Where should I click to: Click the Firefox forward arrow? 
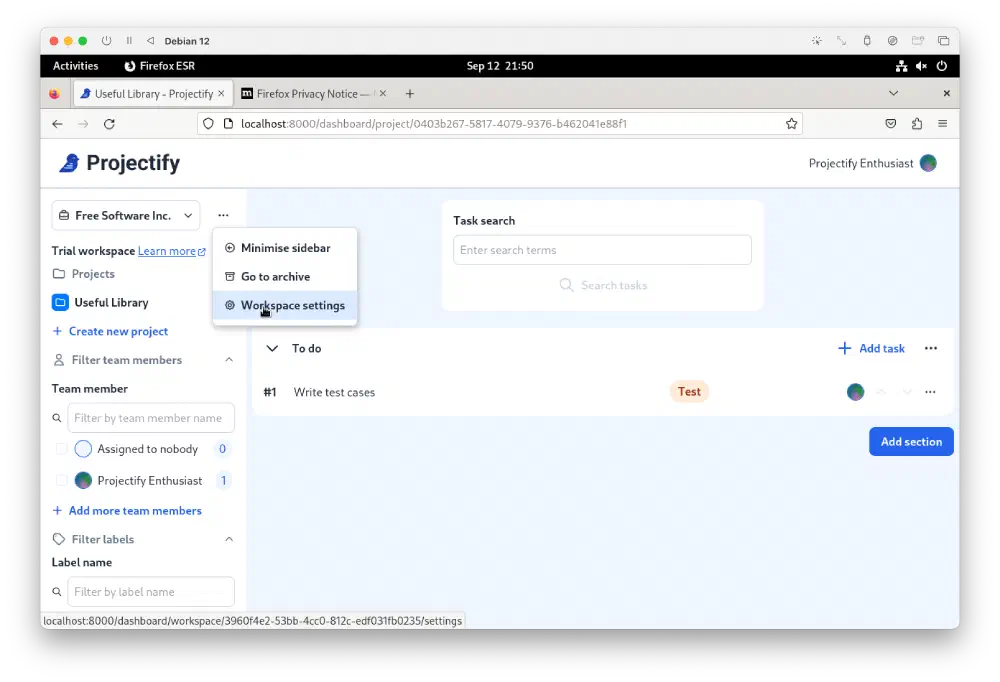click(83, 124)
